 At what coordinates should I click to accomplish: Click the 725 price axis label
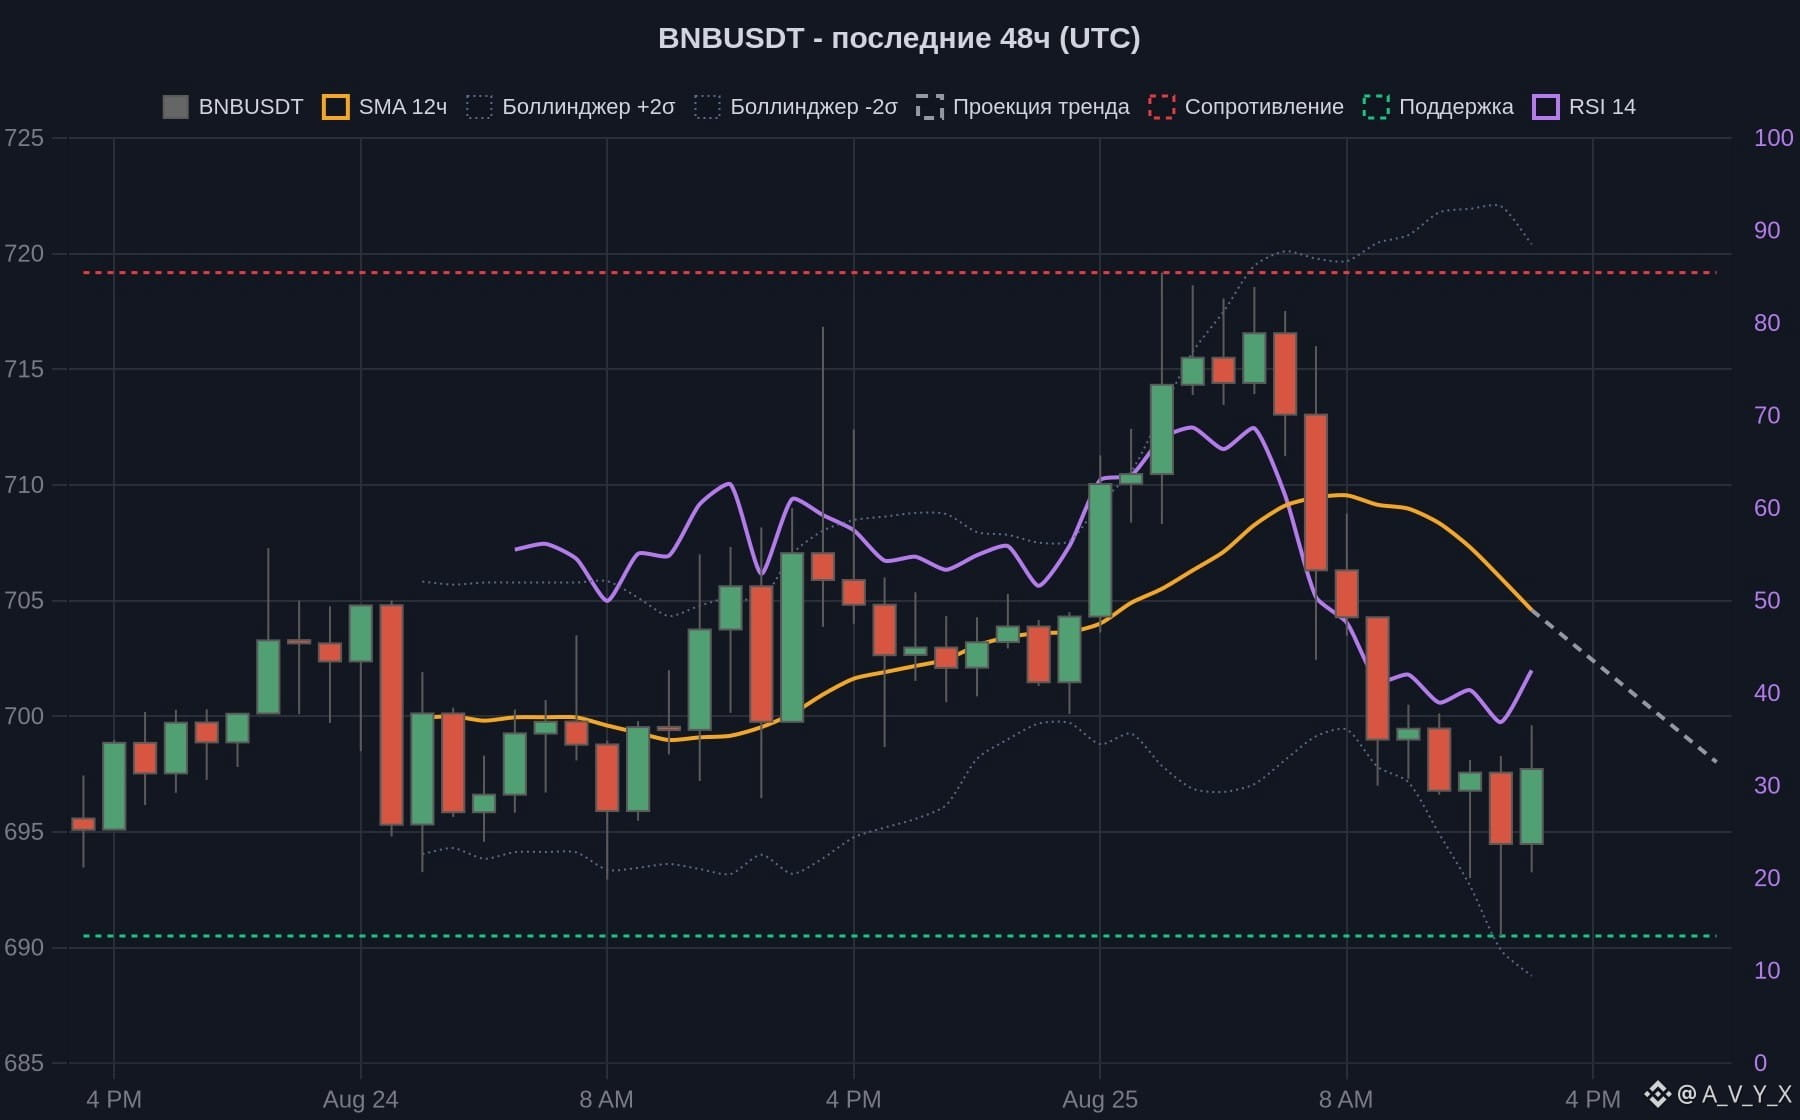[24, 138]
